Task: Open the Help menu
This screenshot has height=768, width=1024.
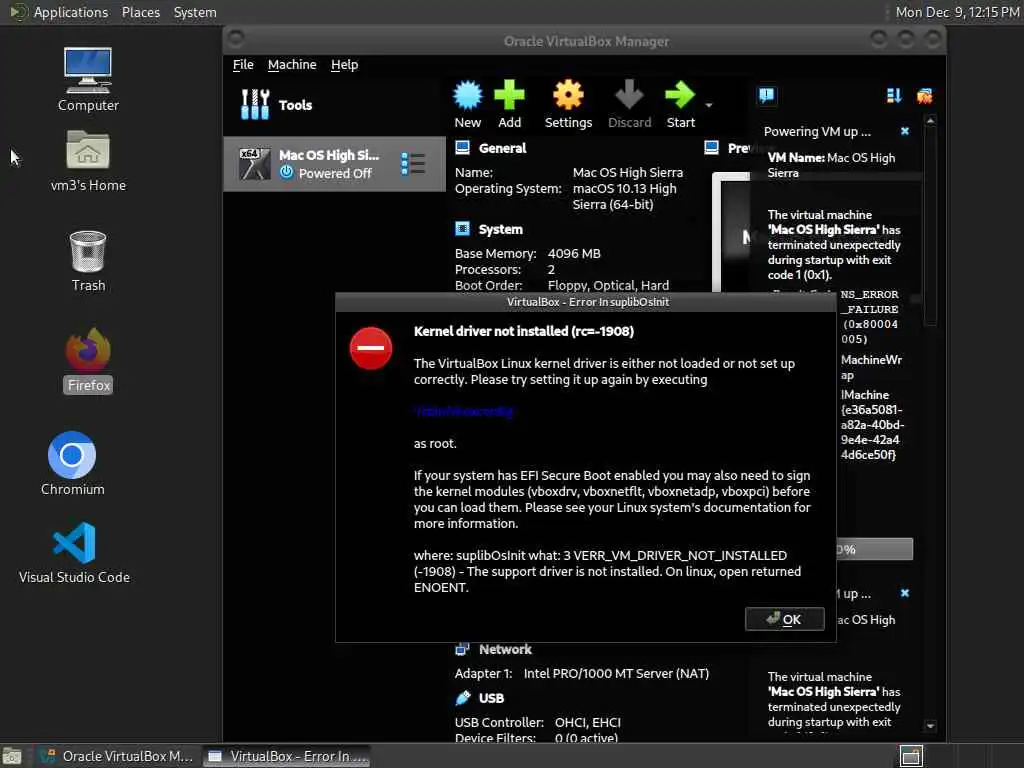Action: click(x=344, y=65)
